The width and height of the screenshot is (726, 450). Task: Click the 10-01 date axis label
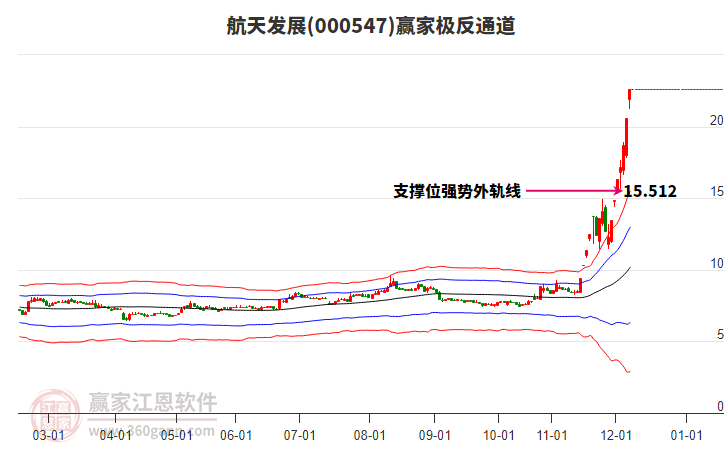tap(499, 435)
